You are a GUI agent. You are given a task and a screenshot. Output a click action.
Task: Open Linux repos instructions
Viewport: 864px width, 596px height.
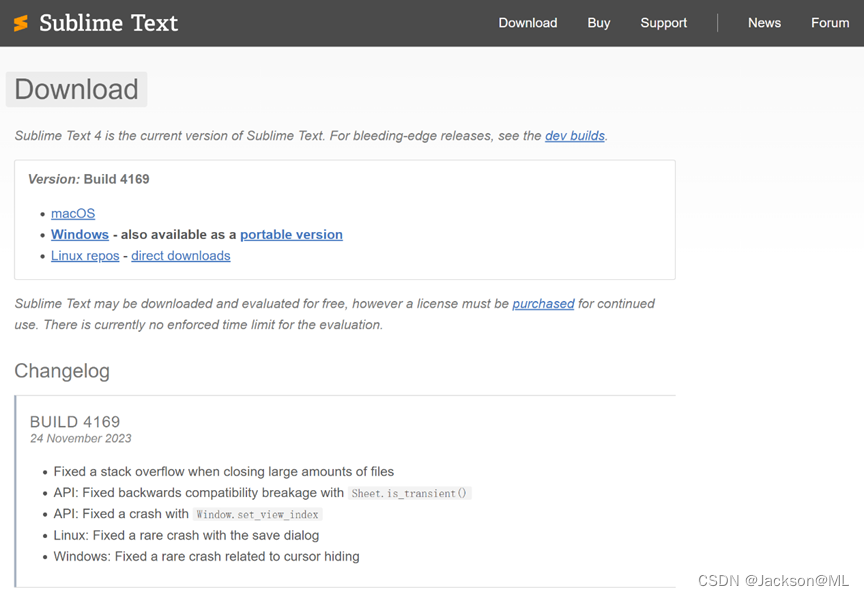tap(85, 256)
